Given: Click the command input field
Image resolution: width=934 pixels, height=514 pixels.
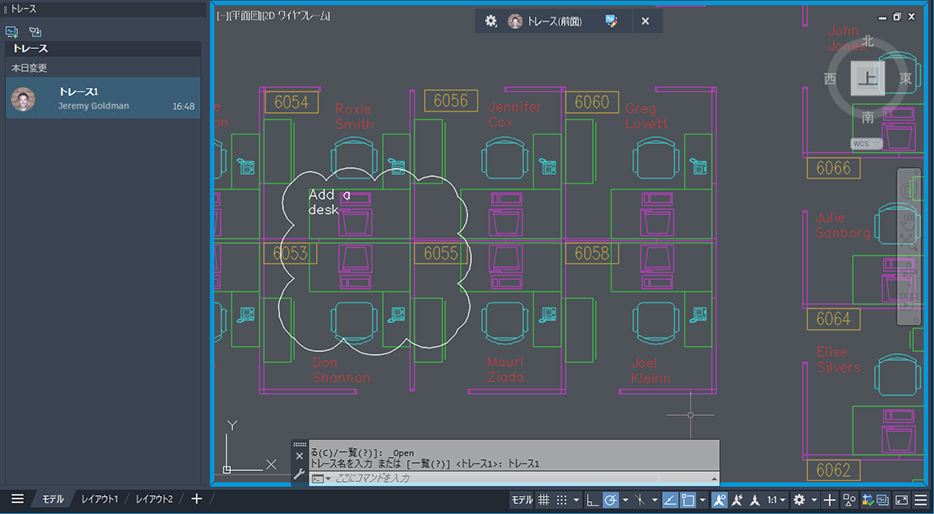Looking at the screenshot, I should pos(494,478).
